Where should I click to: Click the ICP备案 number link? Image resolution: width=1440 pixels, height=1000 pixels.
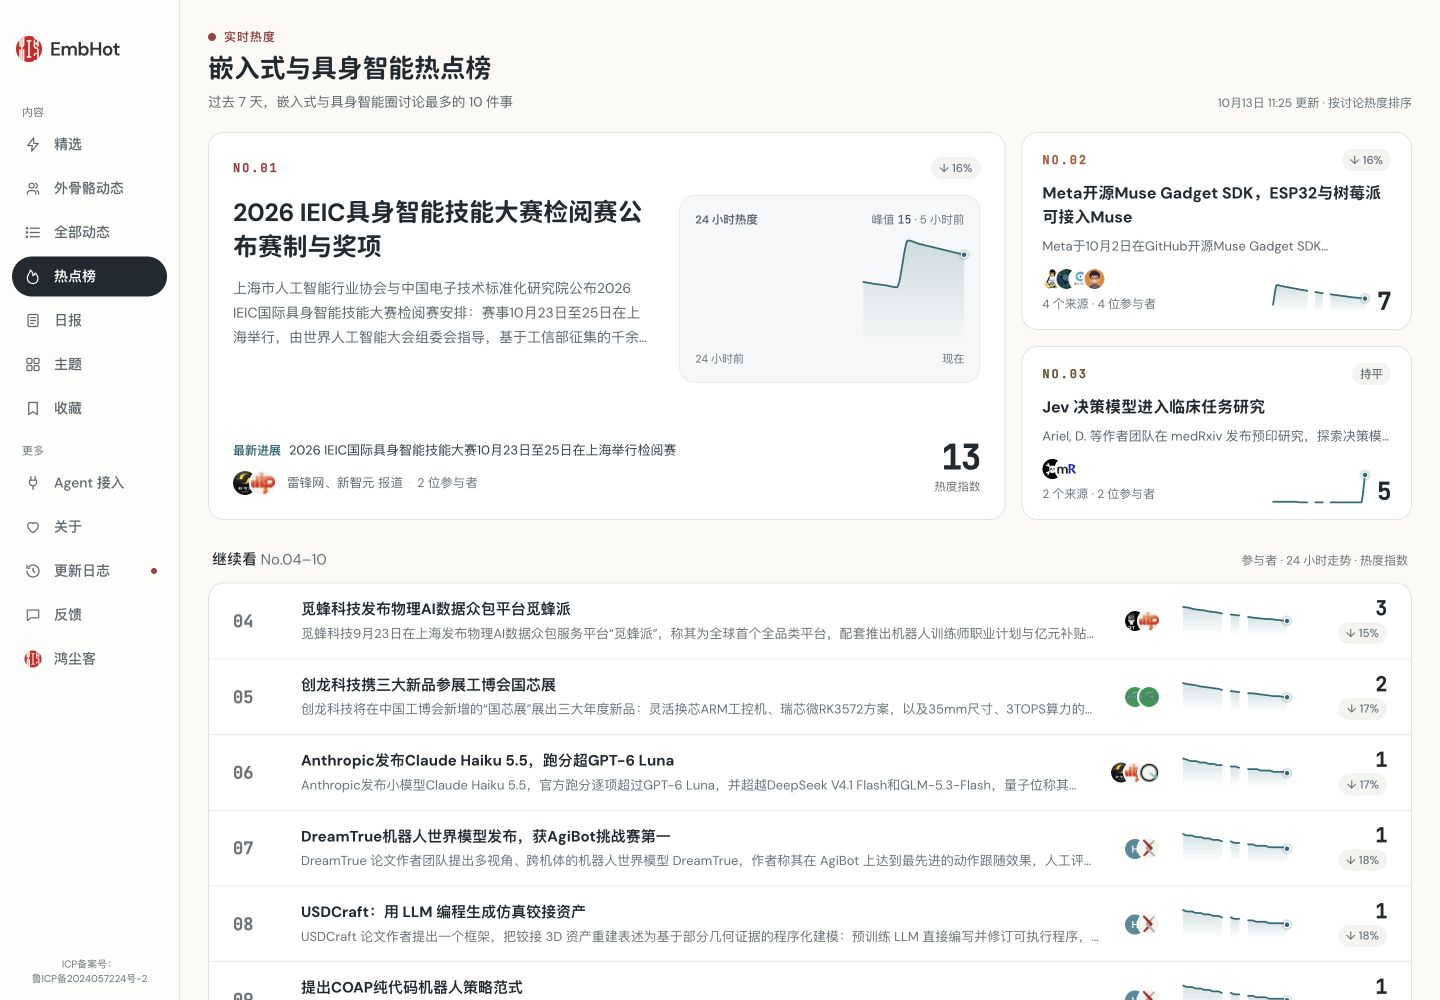coord(89,979)
